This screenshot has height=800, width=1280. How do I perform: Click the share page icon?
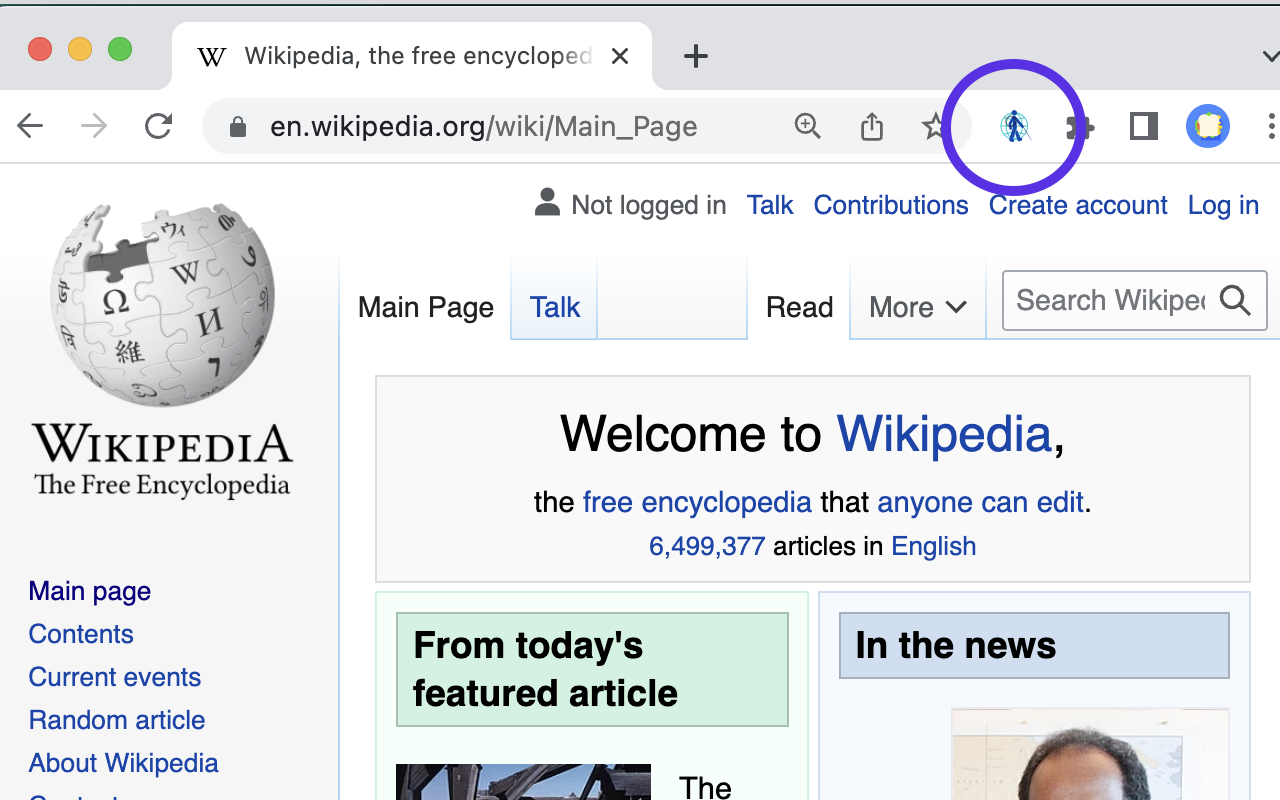click(x=872, y=126)
